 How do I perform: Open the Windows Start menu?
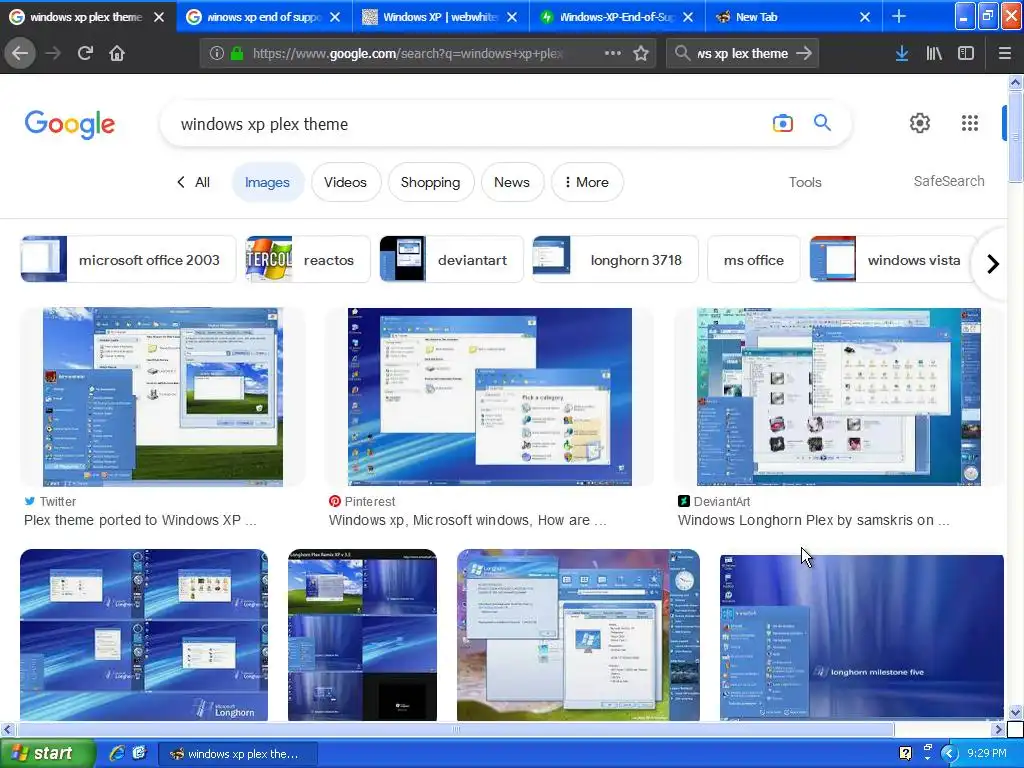47,753
